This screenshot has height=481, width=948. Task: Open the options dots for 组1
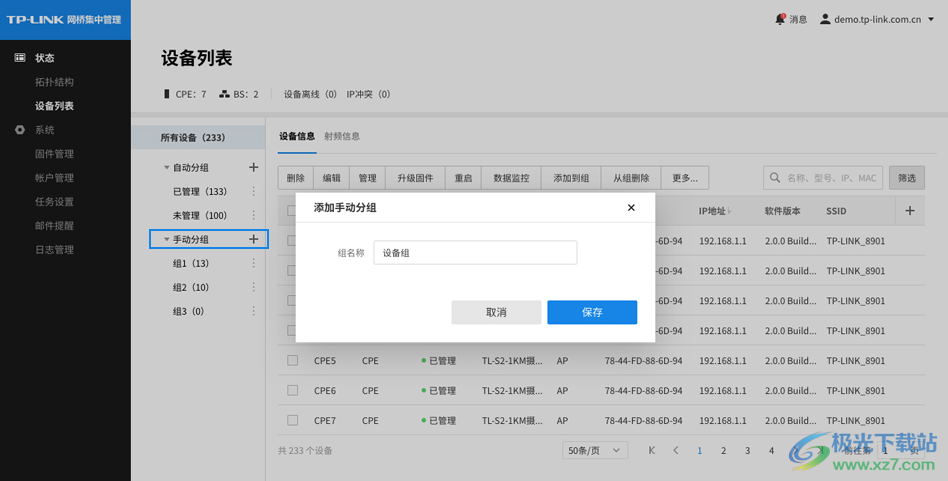[x=253, y=263]
